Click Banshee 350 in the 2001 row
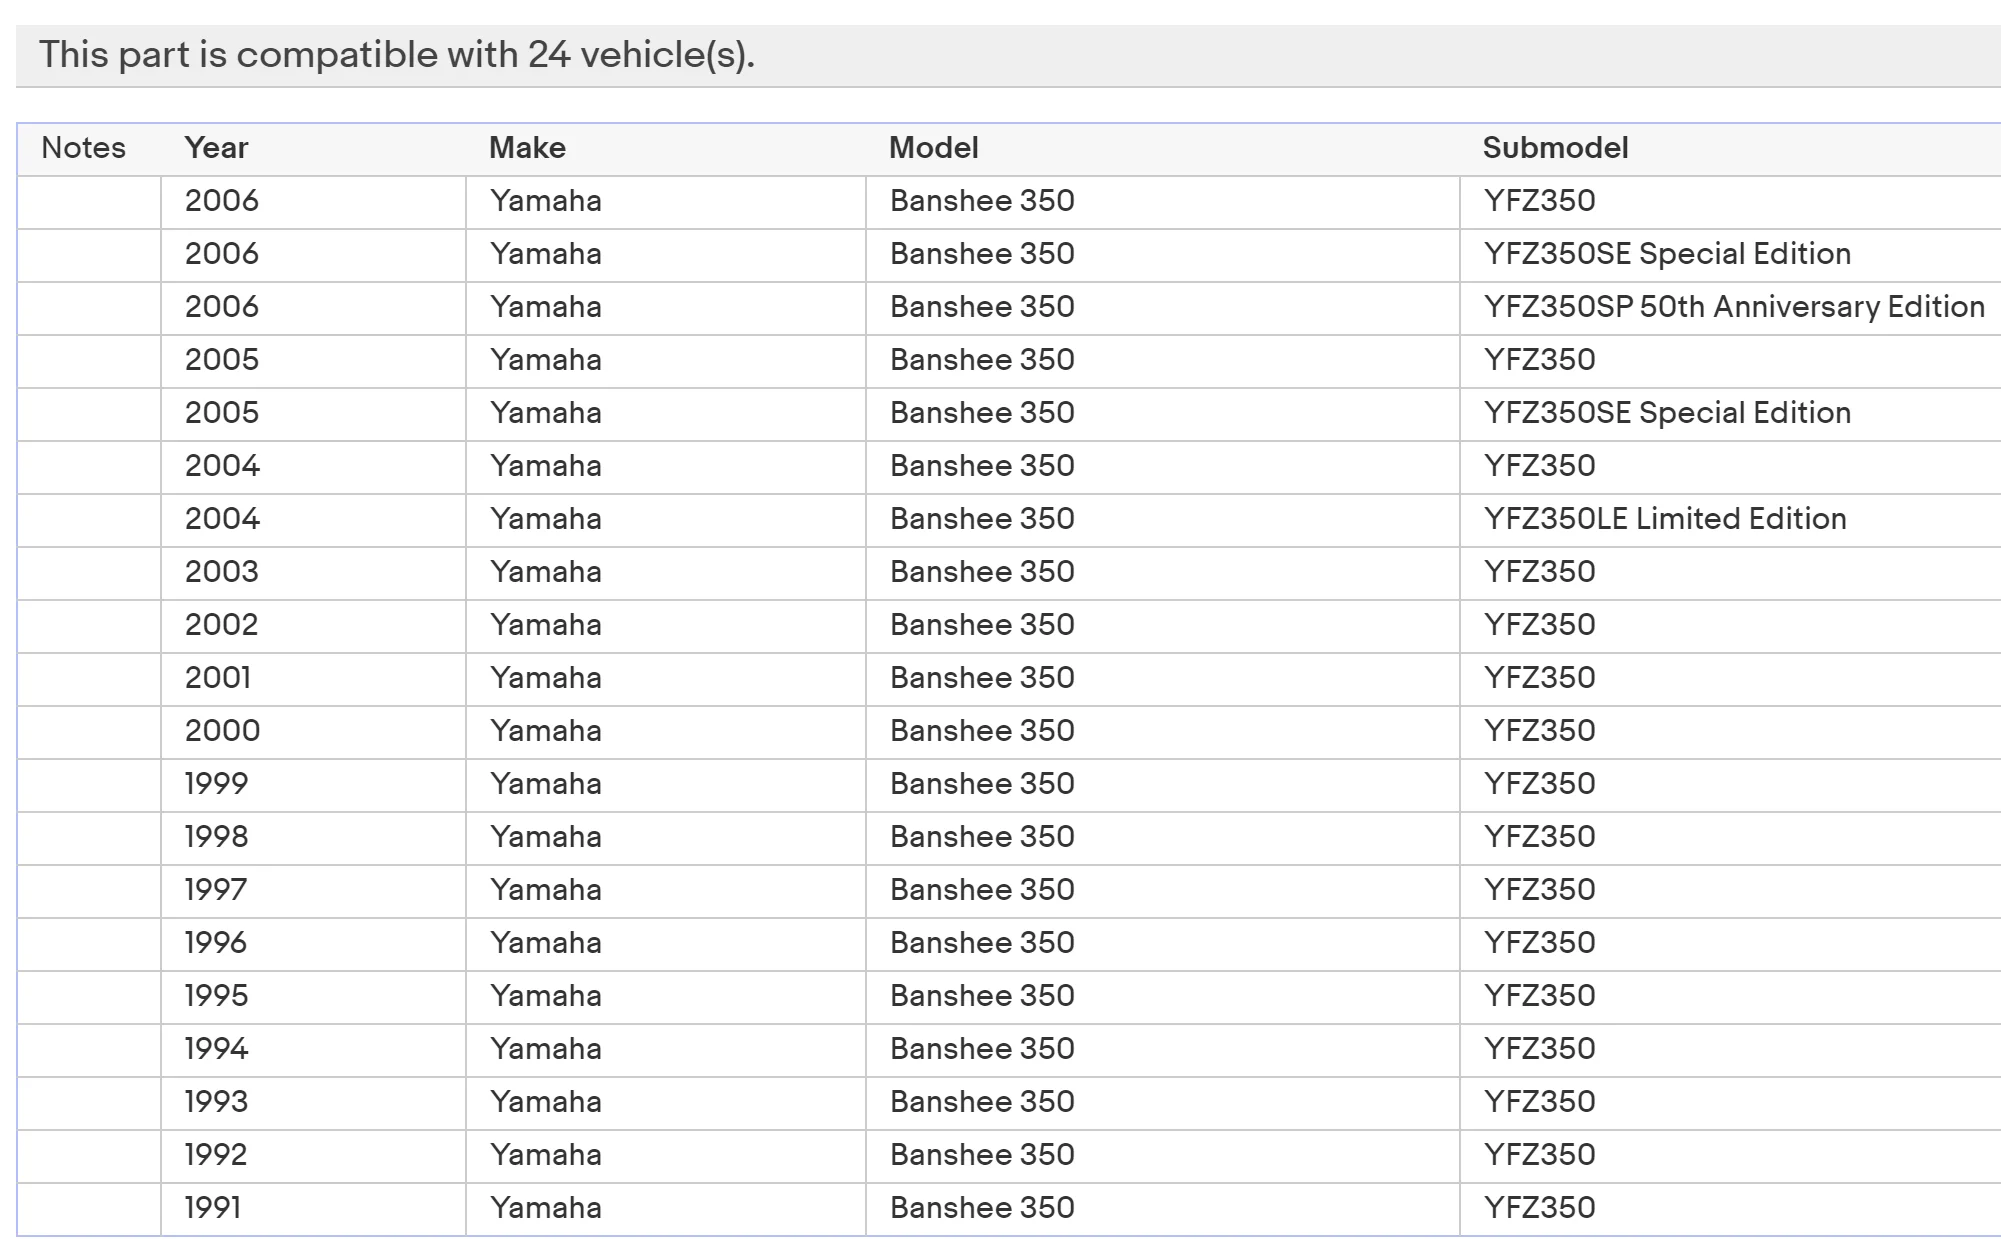2001x1241 pixels. click(982, 678)
